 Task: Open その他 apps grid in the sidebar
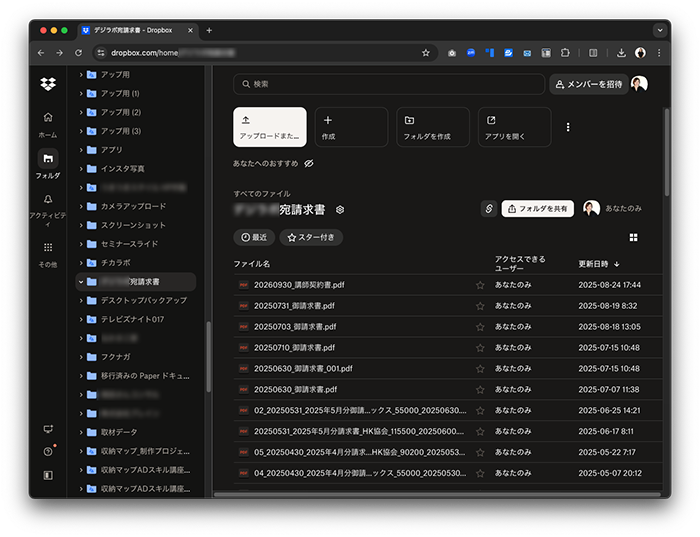pyautogui.click(x=48, y=254)
